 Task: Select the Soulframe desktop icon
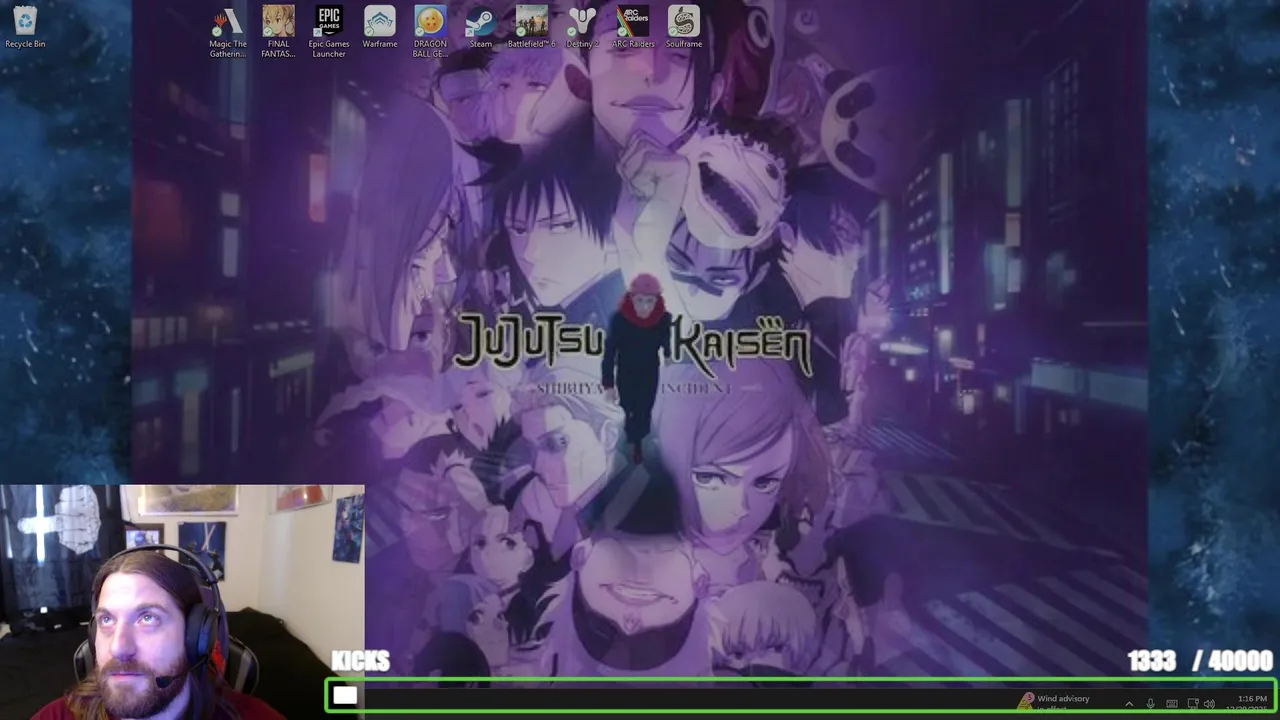click(684, 27)
